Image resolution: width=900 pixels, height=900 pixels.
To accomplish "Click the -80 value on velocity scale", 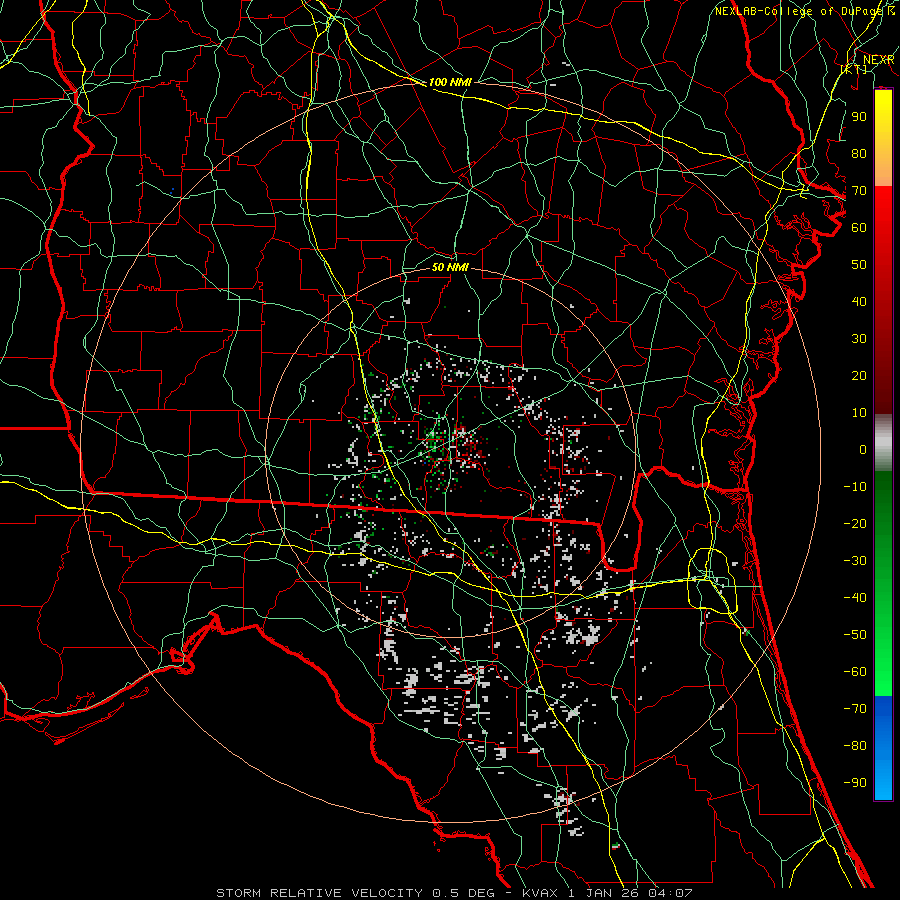I will [x=855, y=746].
